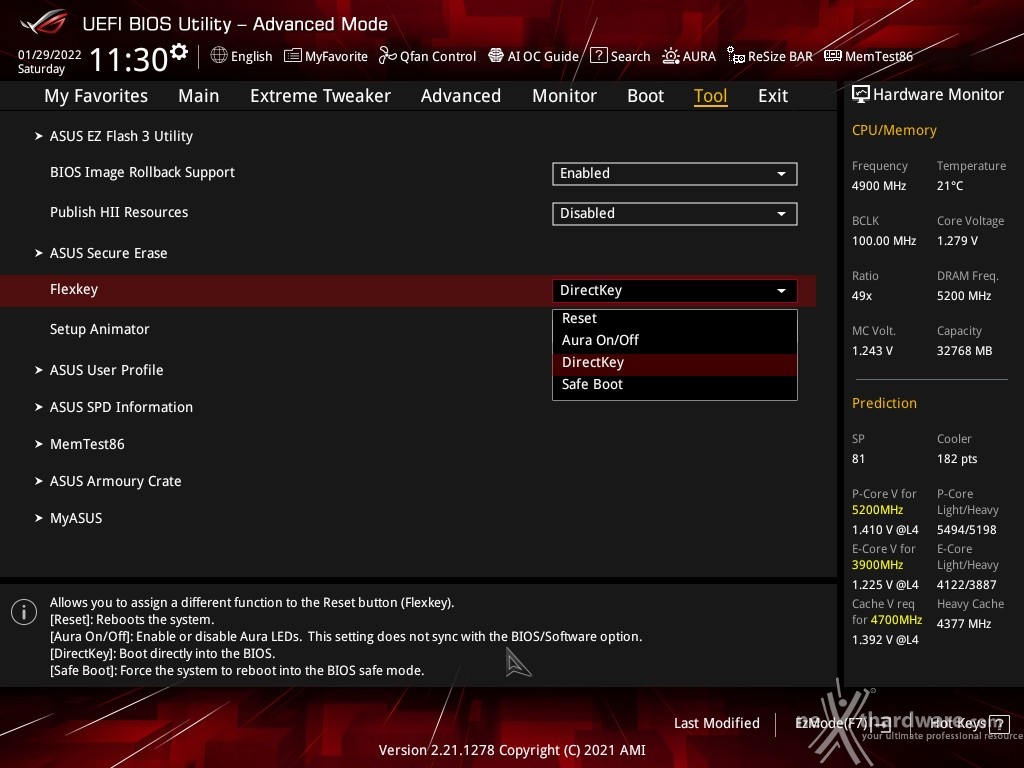This screenshot has height=768, width=1024.
Task: Open the Advanced tab
Action: tap(460, 96)
